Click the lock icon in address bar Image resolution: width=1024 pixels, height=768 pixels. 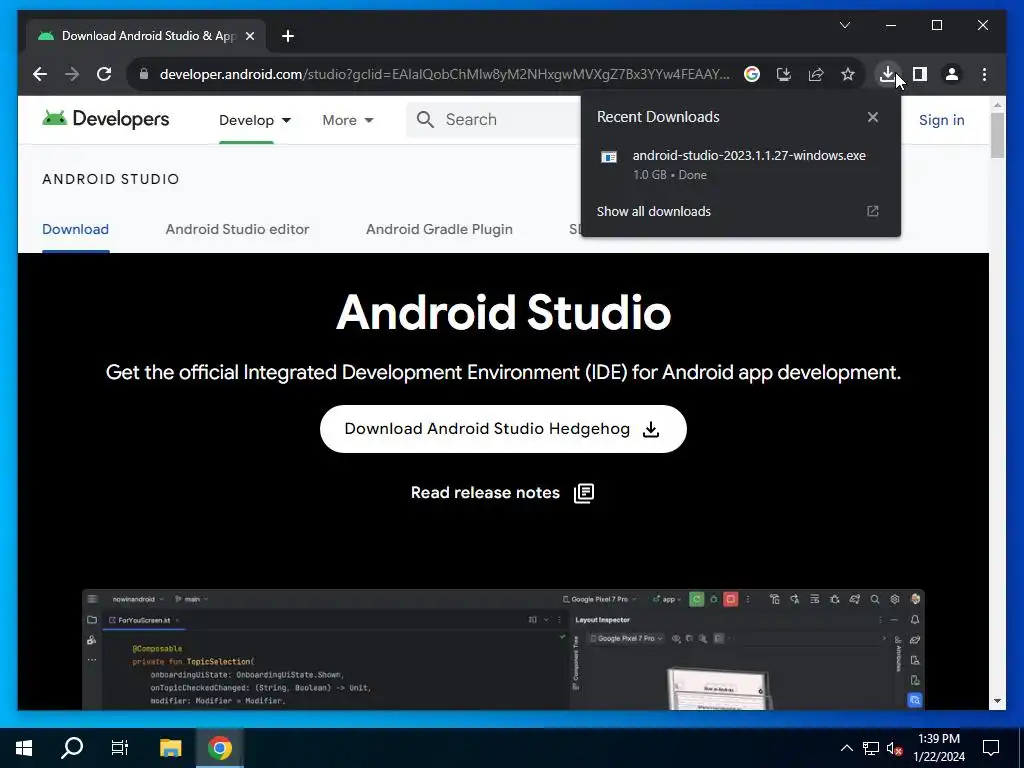144,74
